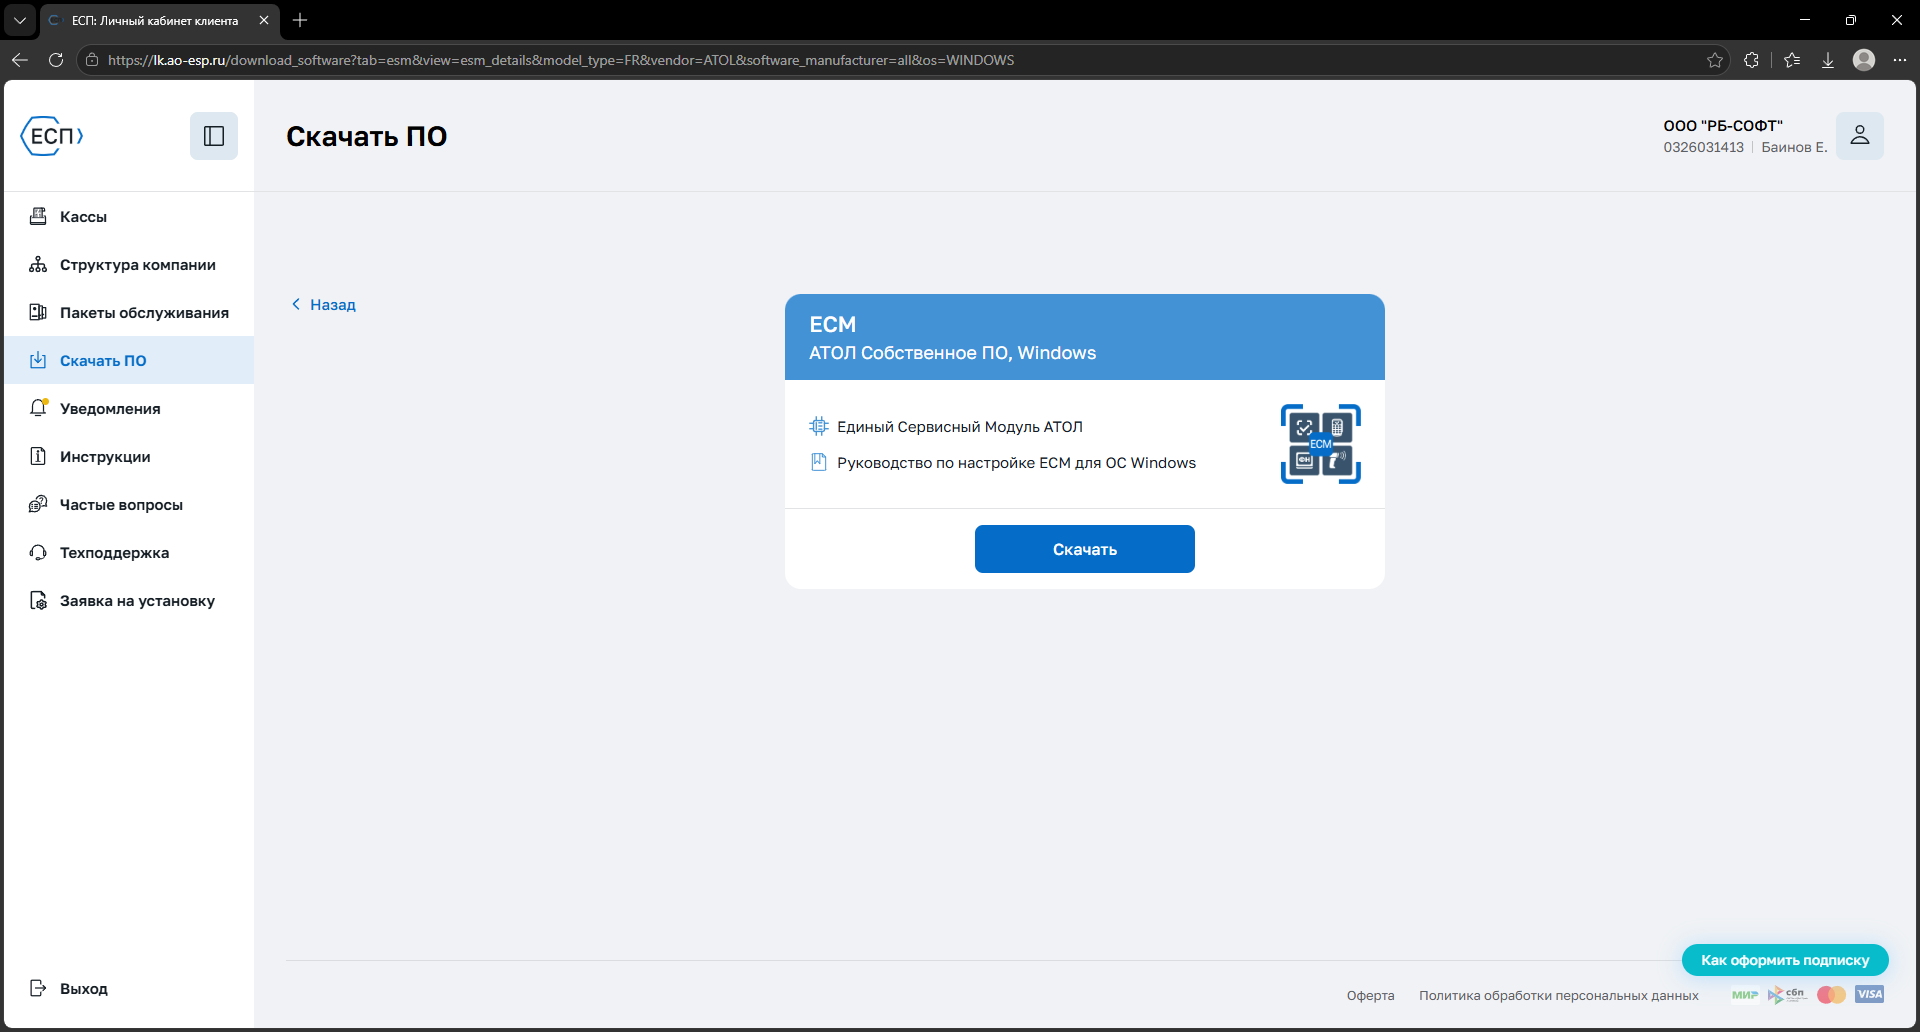Click the Mastercard logo

point(1832,994)
